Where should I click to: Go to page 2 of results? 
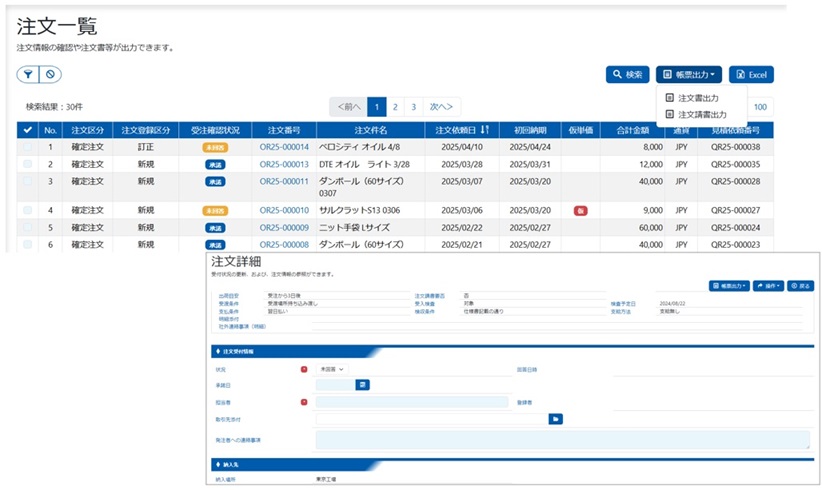point(395,106)
